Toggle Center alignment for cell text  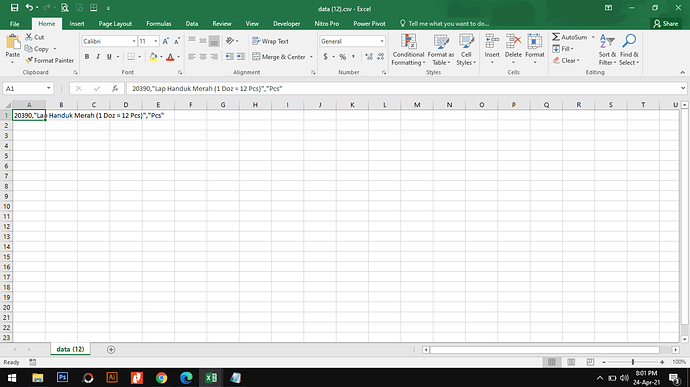(203, 57)
